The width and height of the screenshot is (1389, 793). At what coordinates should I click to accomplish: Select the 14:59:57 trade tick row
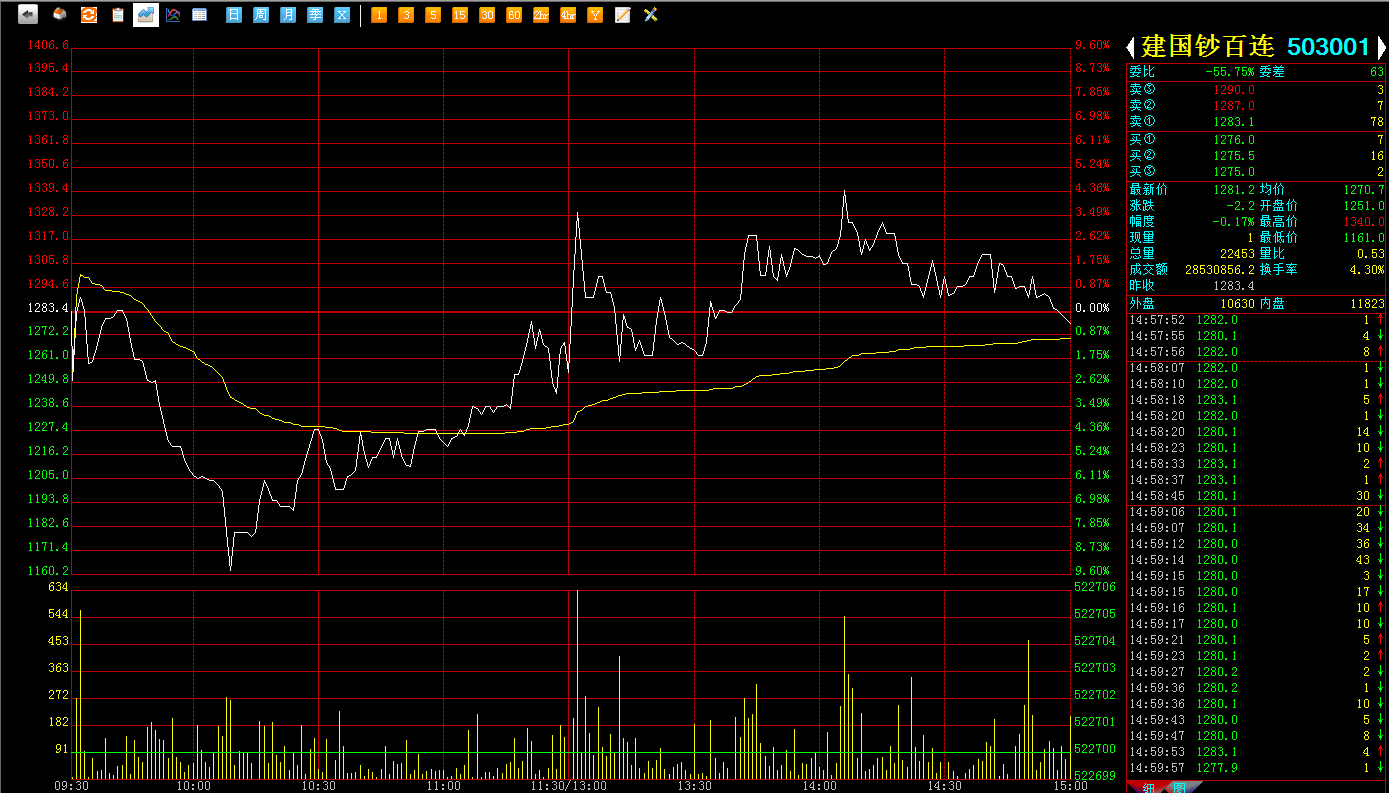click(1257, 768)
